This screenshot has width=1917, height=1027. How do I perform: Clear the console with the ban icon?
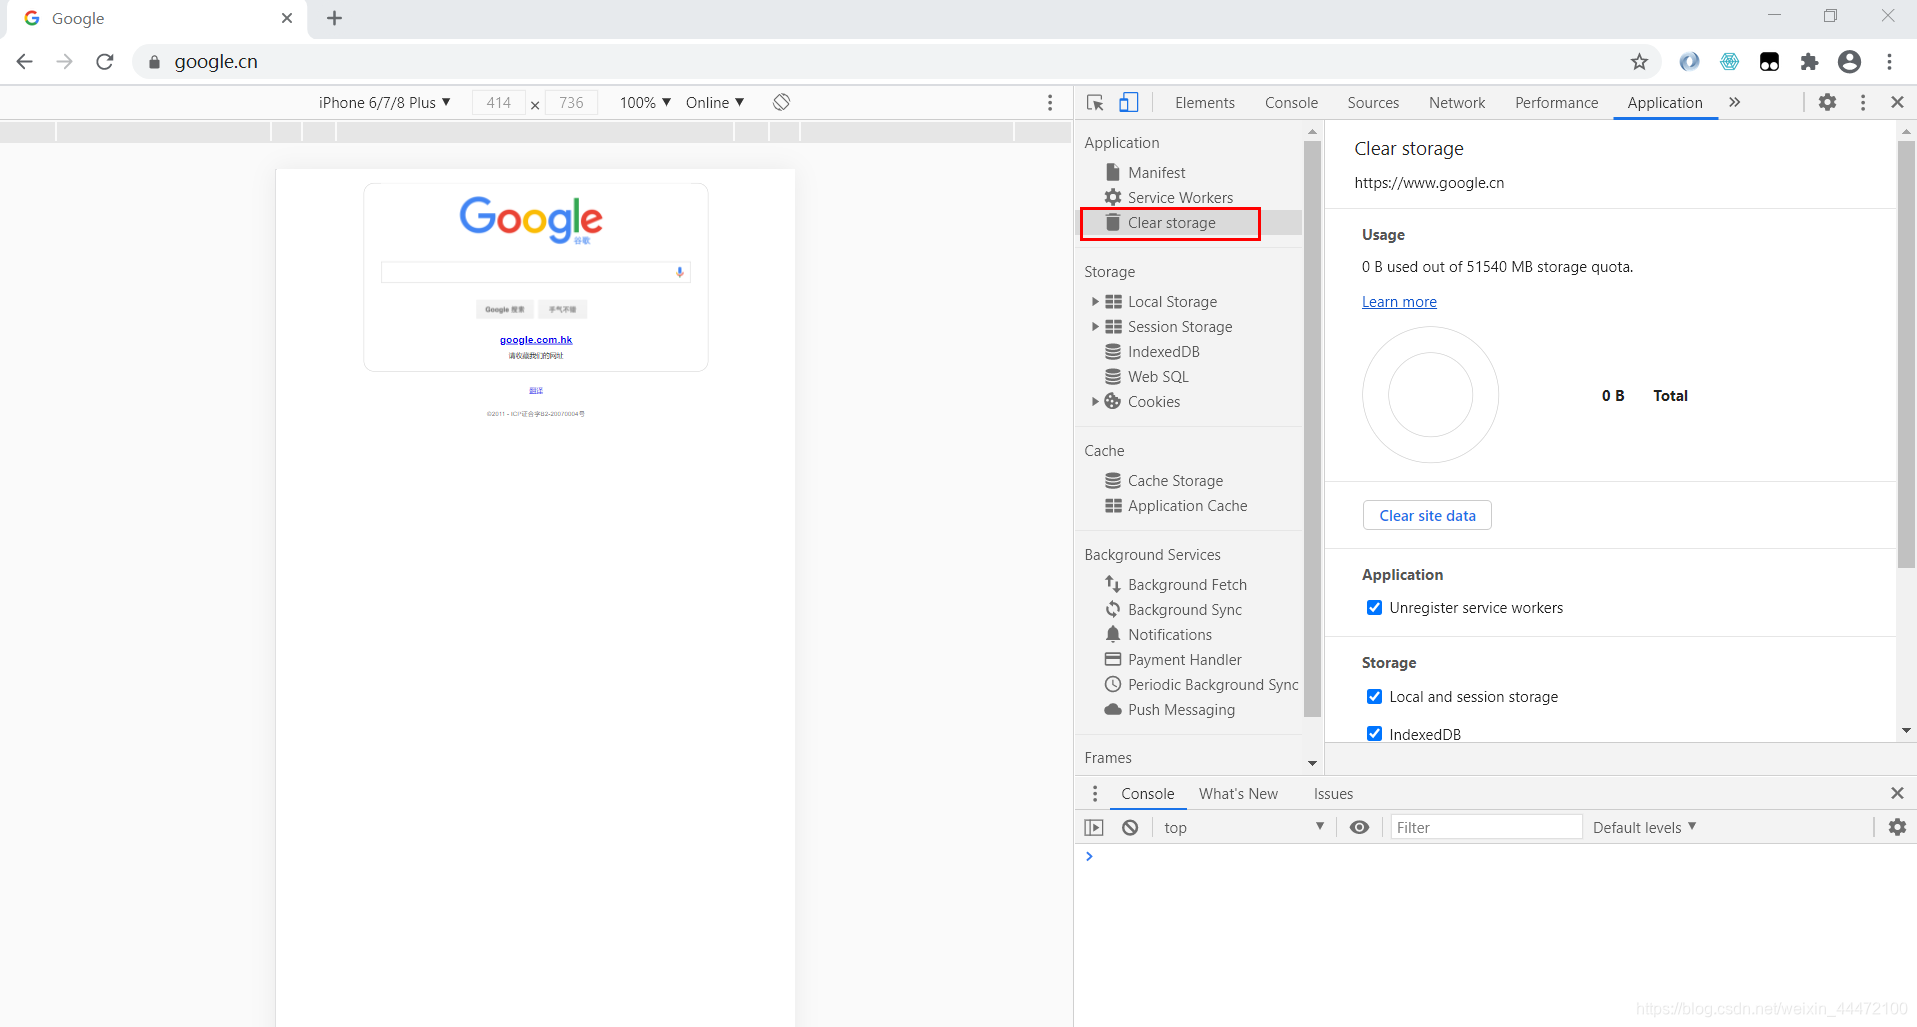click(x=1130, y=827)
